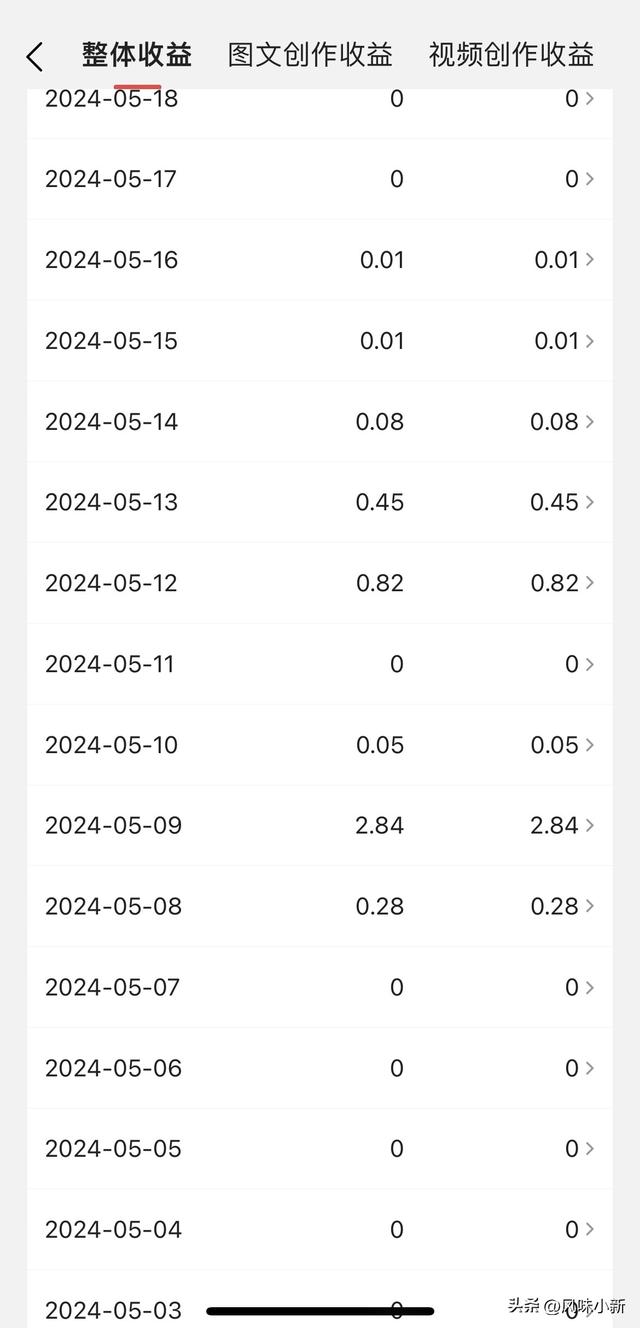Click chevron on 2024-05-11 row
The width and height of the screenshot is (640, 1328).
point(590,664)
